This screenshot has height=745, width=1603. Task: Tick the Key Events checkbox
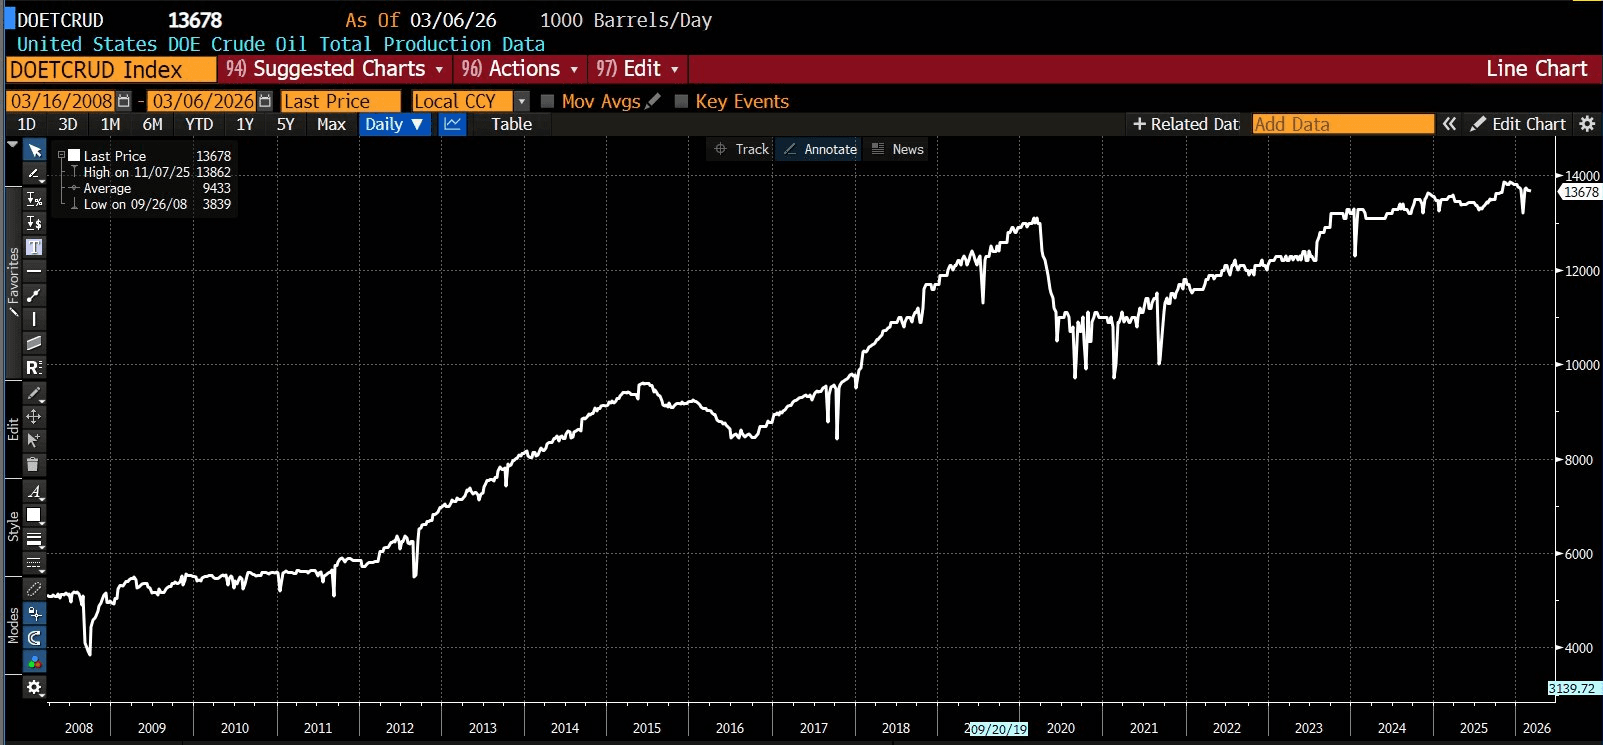tap(681, 101)
